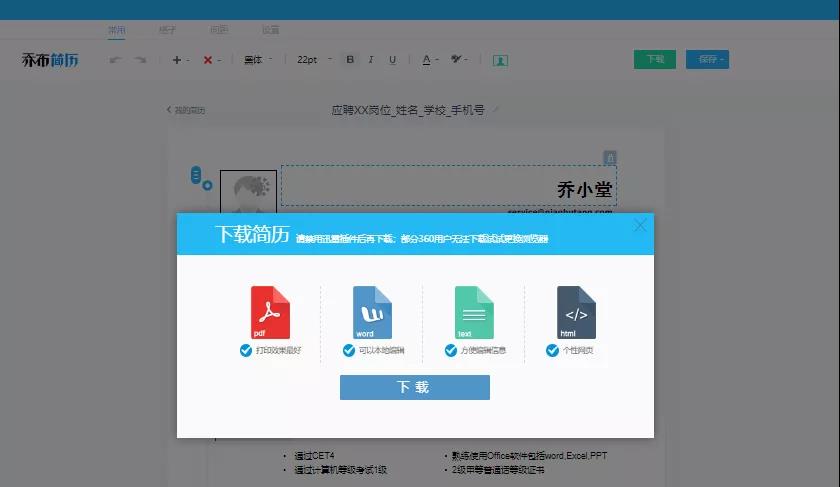840x487 pixels.
Task: Choose the text file format icon
Action: pyautogui.click(x=474, y=312)
